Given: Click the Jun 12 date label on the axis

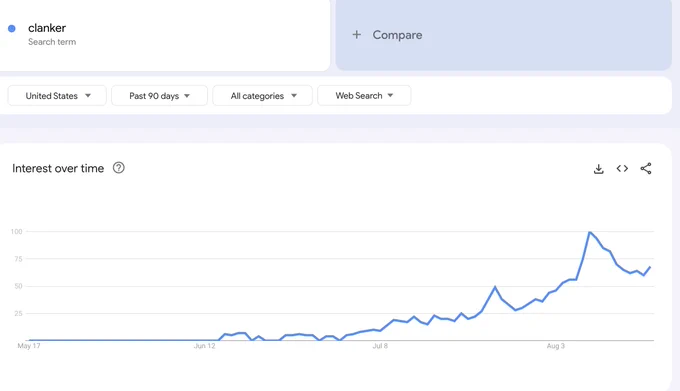Looking at the screenshot, I should coord(204,346).
